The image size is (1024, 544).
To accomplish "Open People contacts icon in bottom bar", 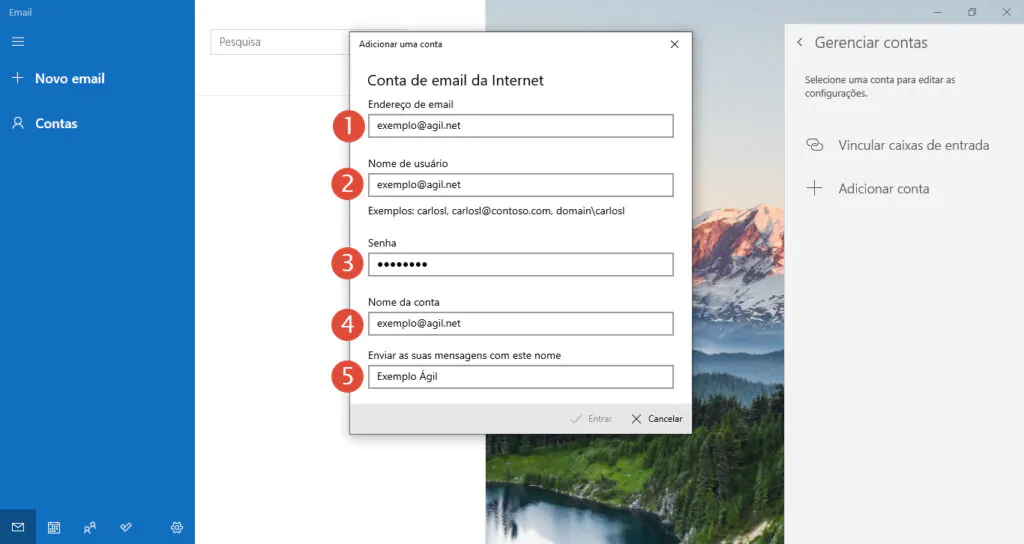I will 90,527.
